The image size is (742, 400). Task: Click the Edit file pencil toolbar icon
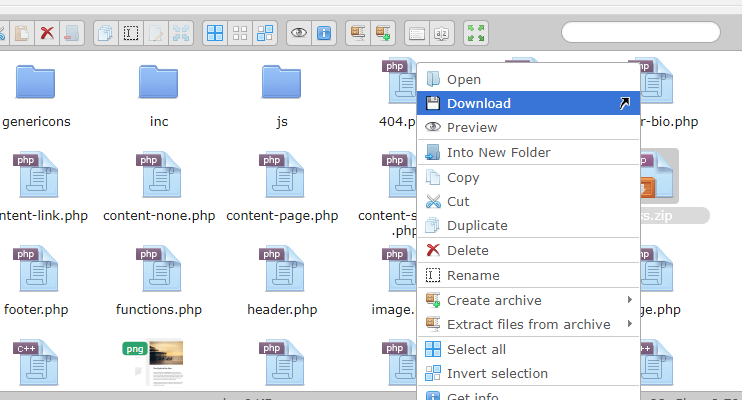pyautogui.click(x=156, y=33)
